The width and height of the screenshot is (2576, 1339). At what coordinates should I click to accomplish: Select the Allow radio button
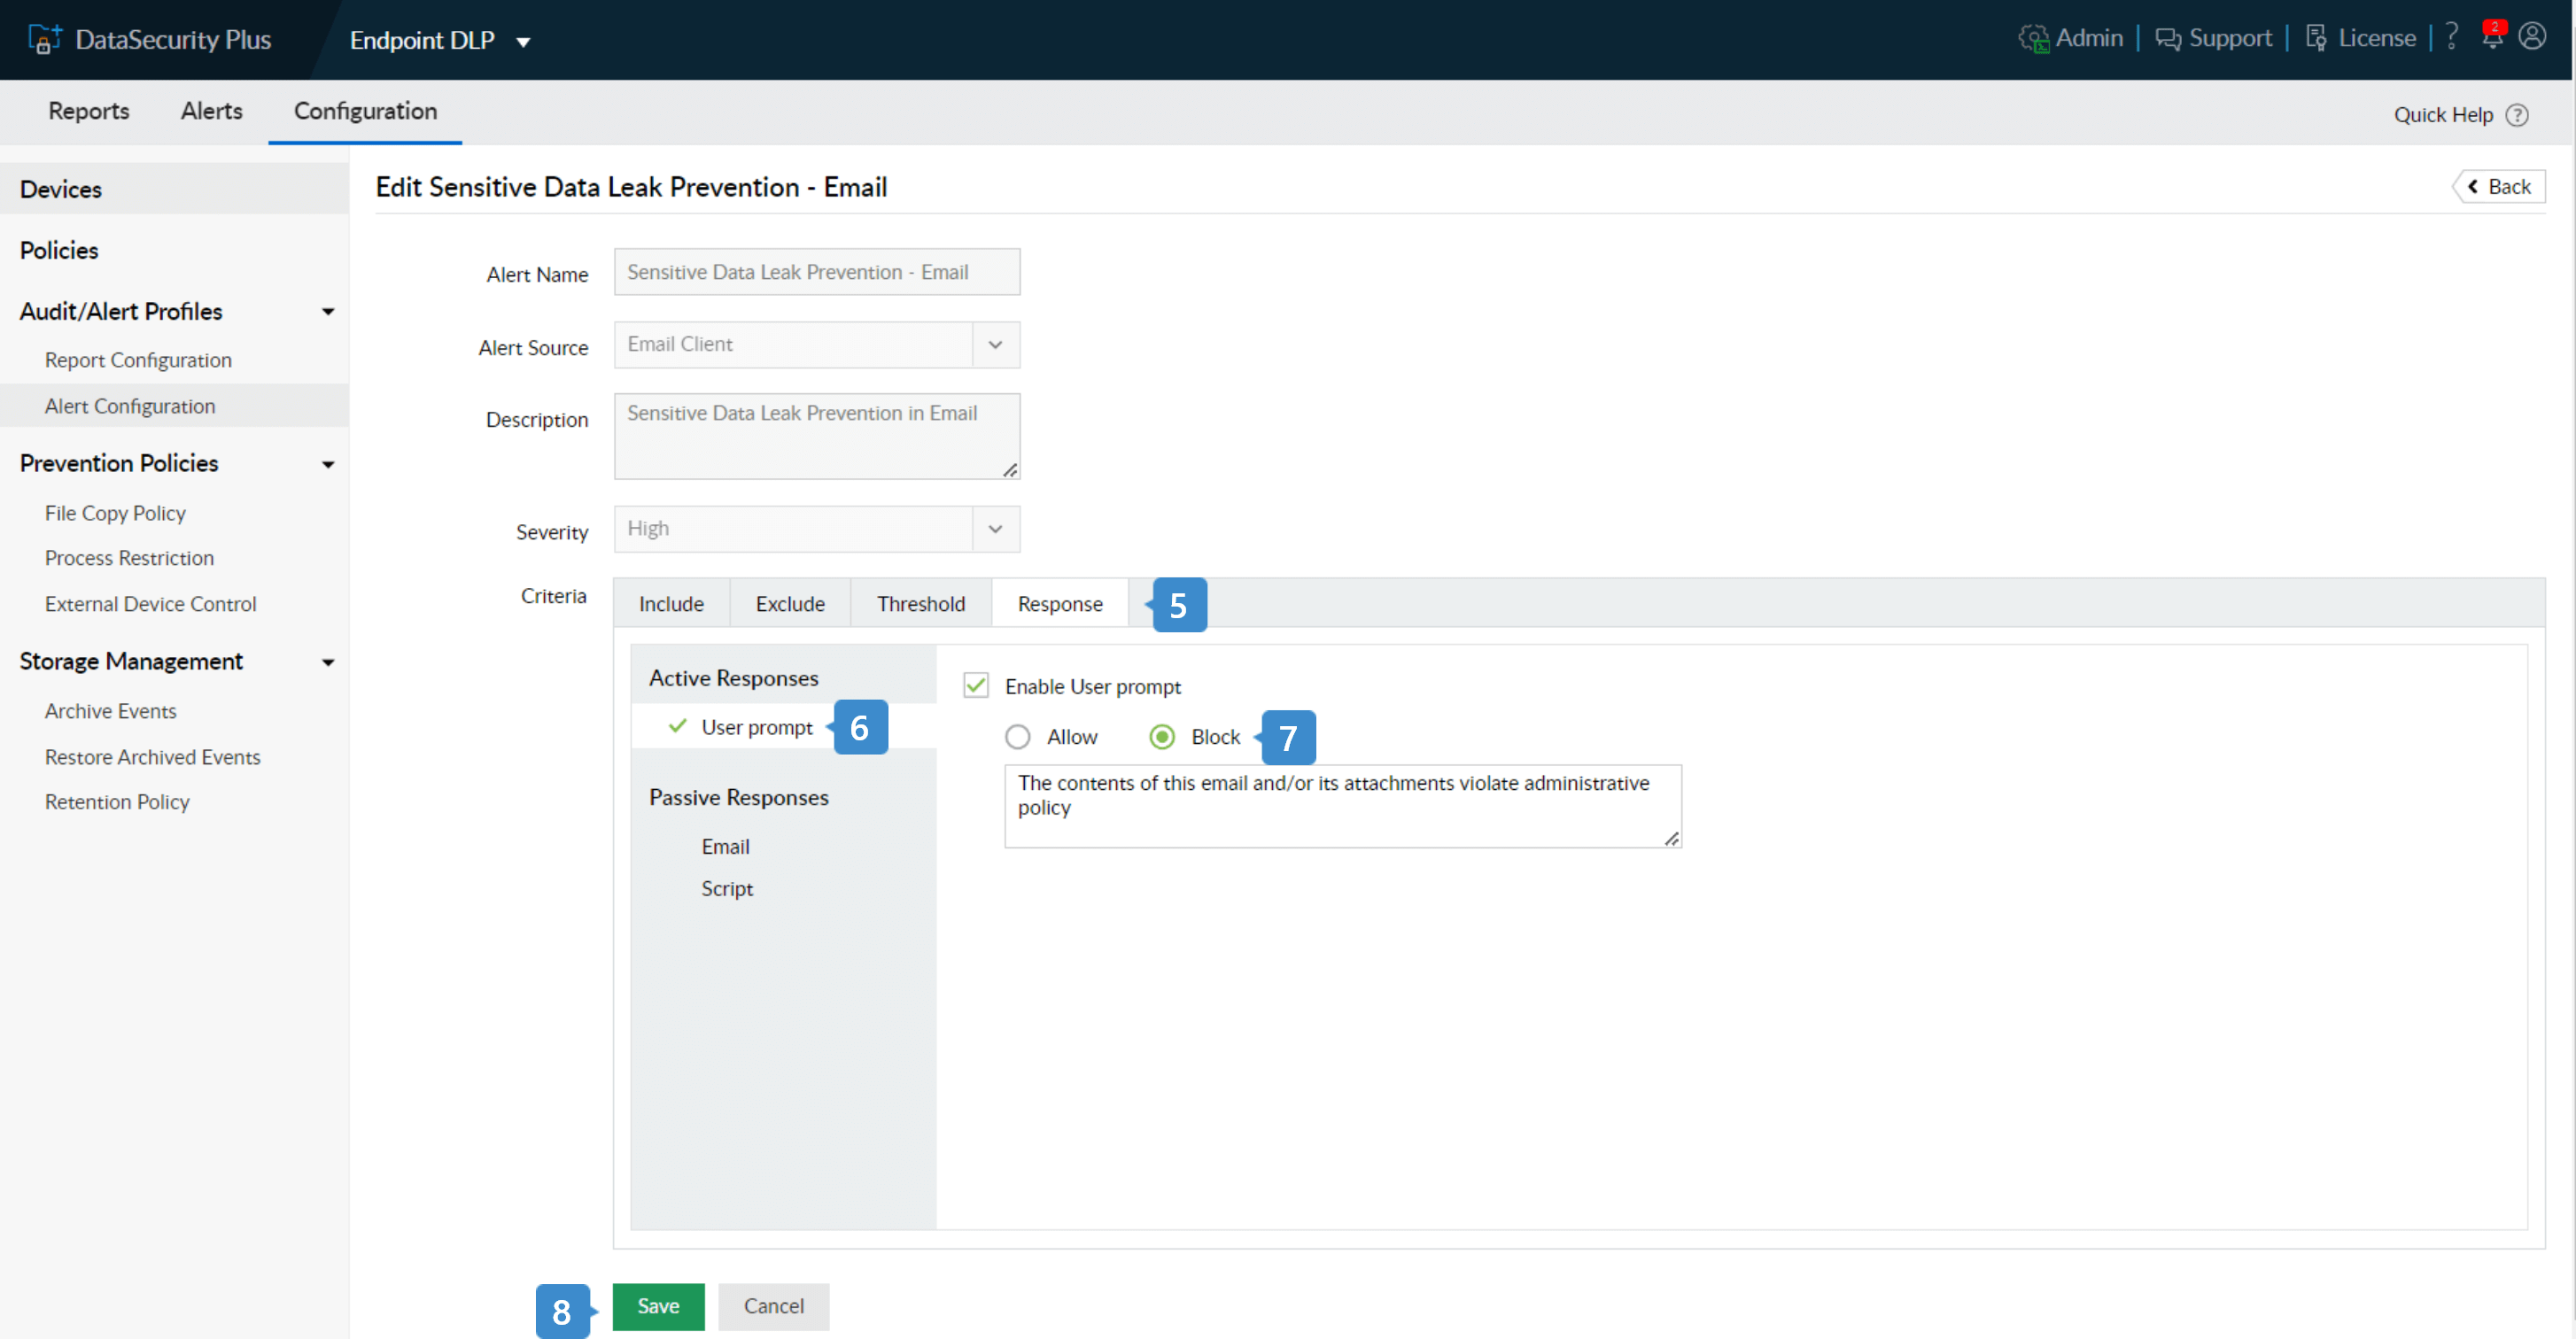[x=1017, y=737]
